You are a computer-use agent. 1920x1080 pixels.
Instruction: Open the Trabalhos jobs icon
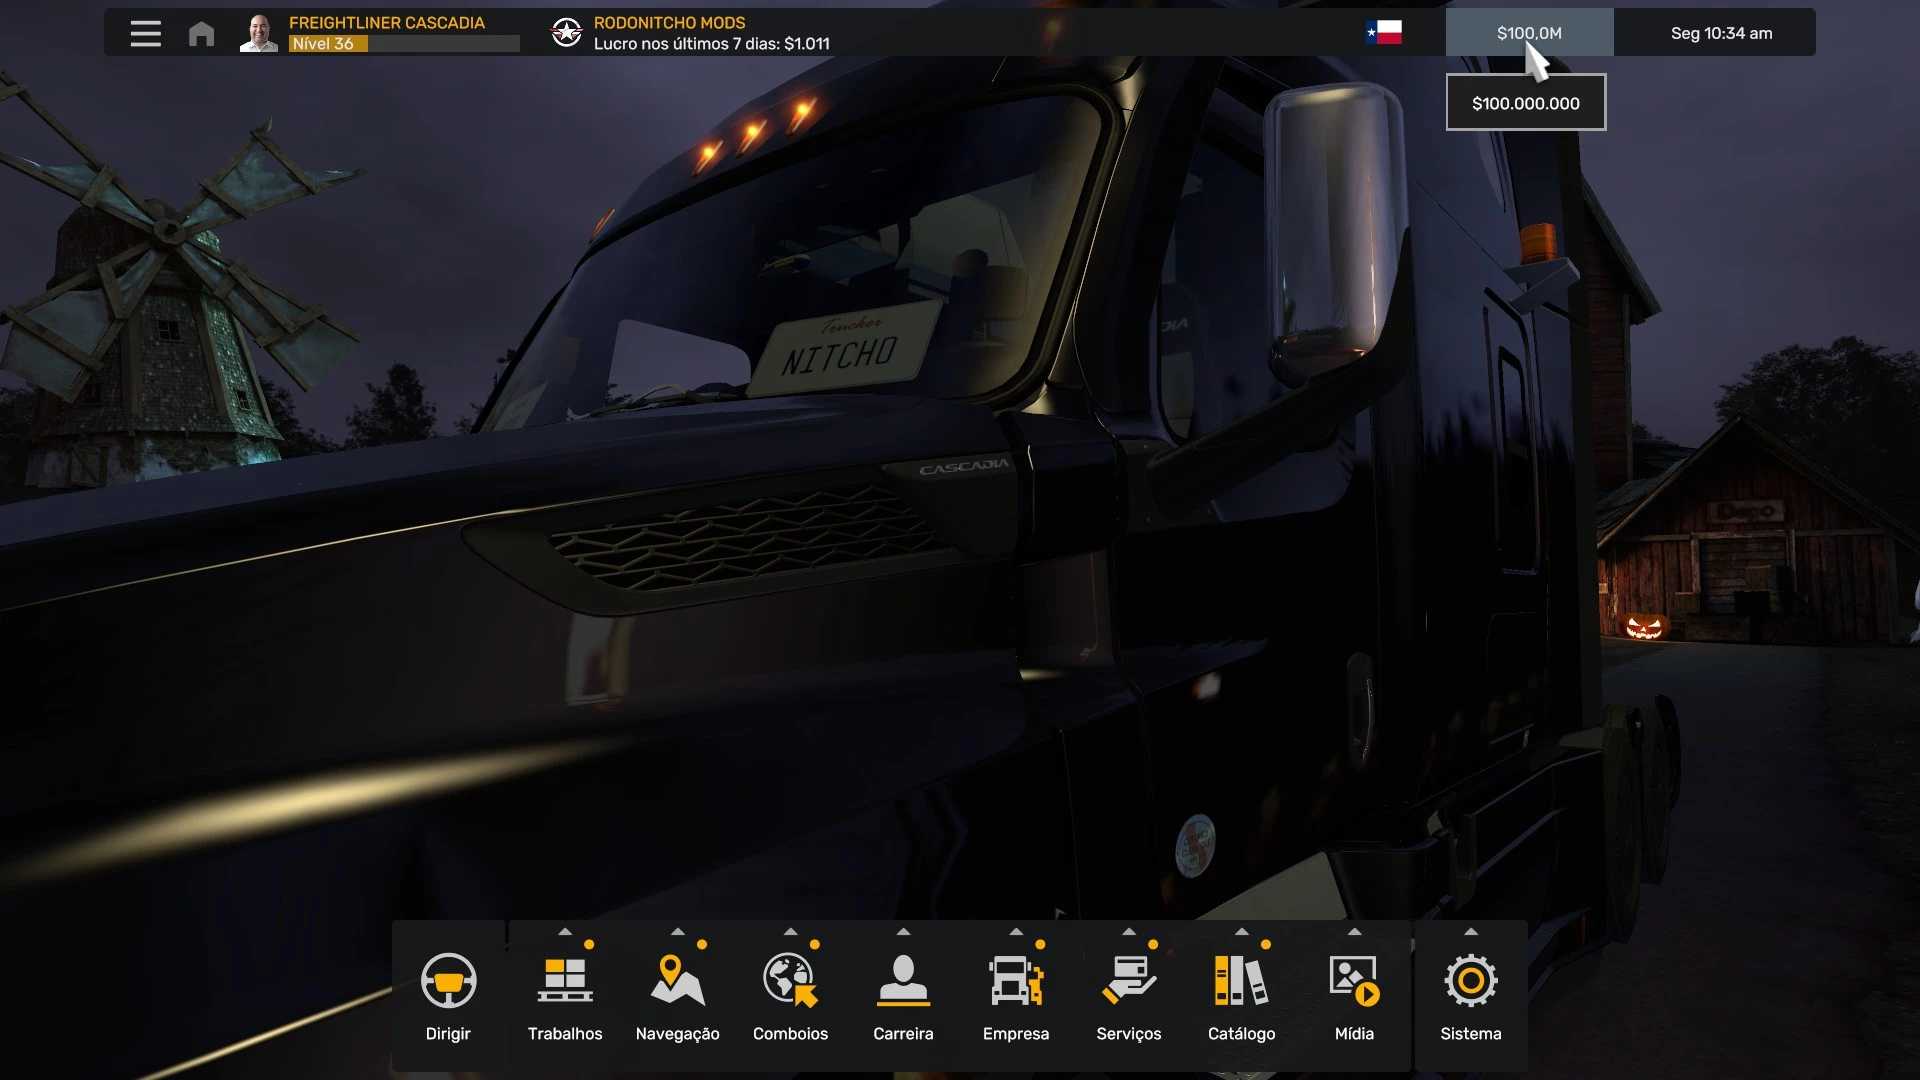click(x=565, y=981)
